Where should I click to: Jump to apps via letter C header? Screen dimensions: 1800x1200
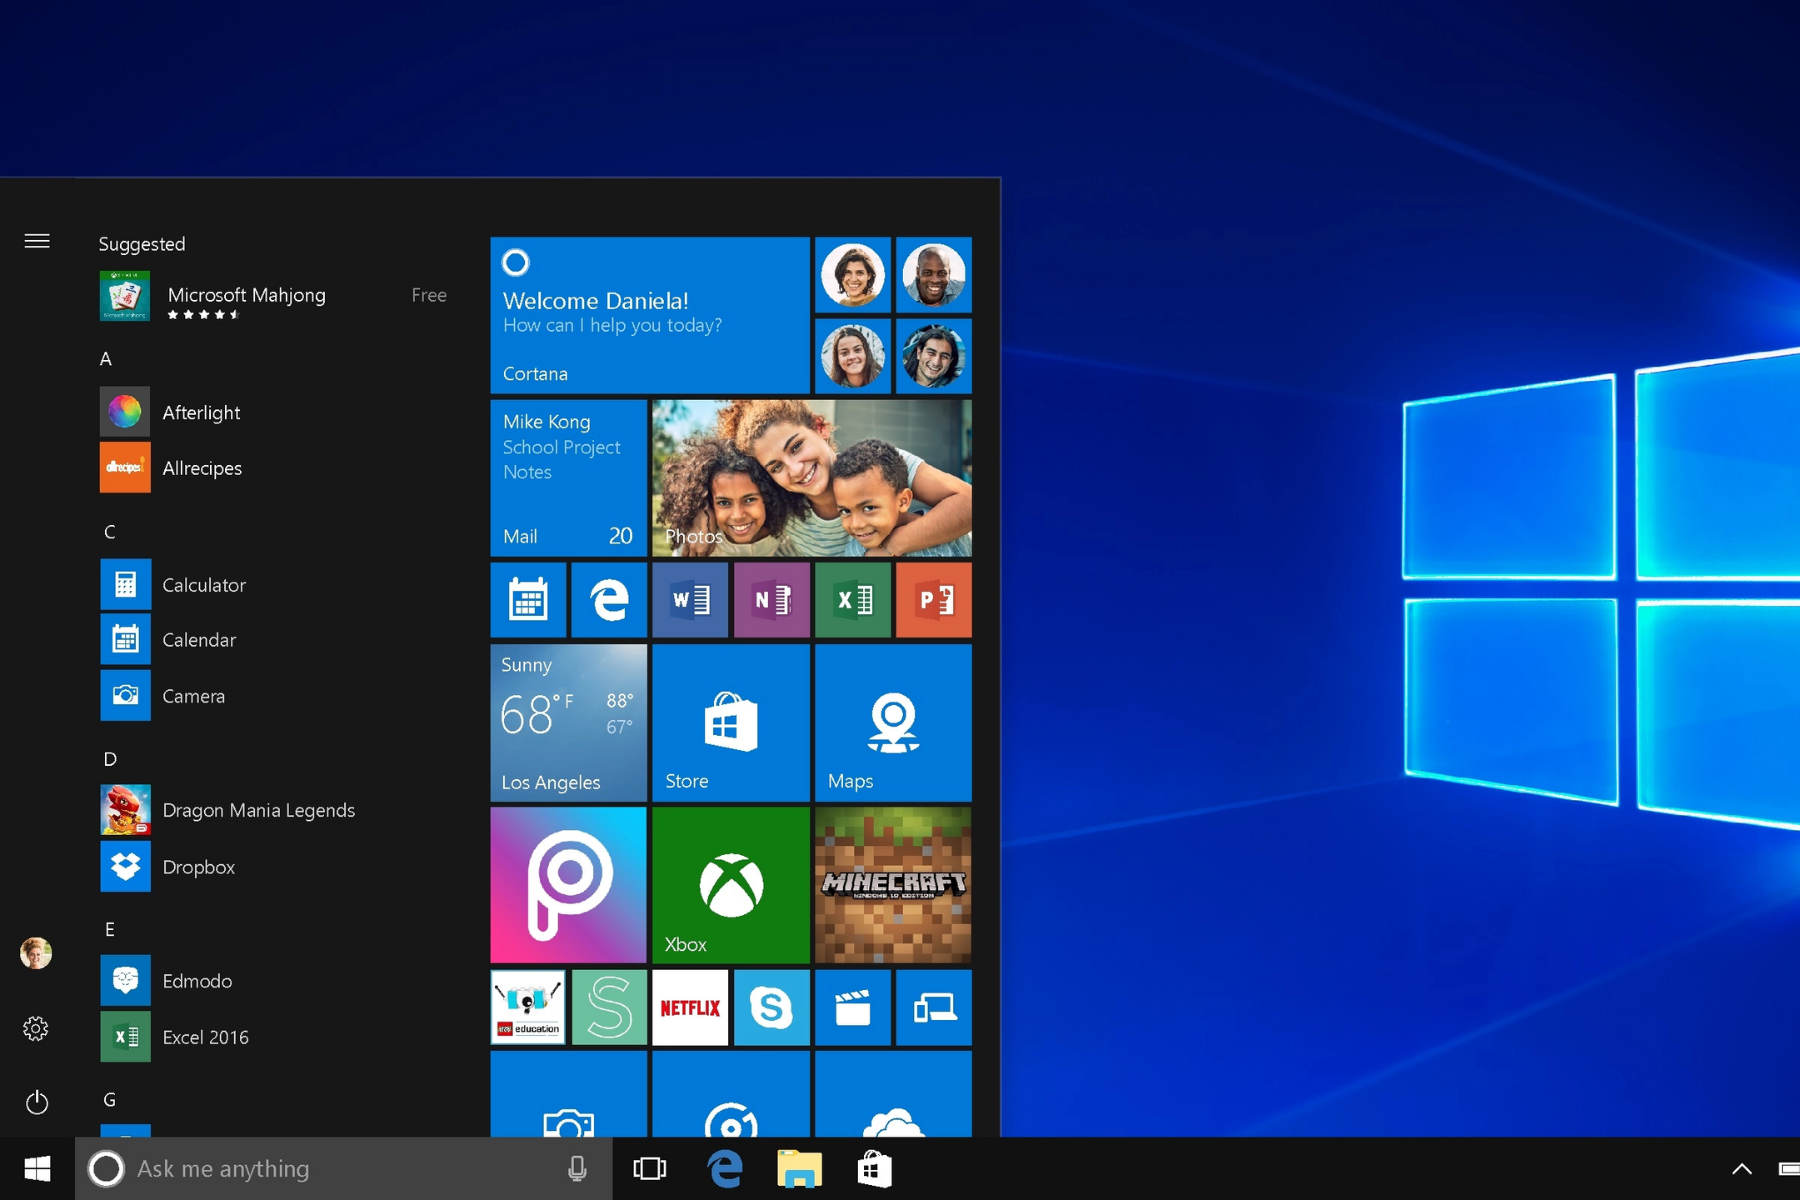point(110,532)
